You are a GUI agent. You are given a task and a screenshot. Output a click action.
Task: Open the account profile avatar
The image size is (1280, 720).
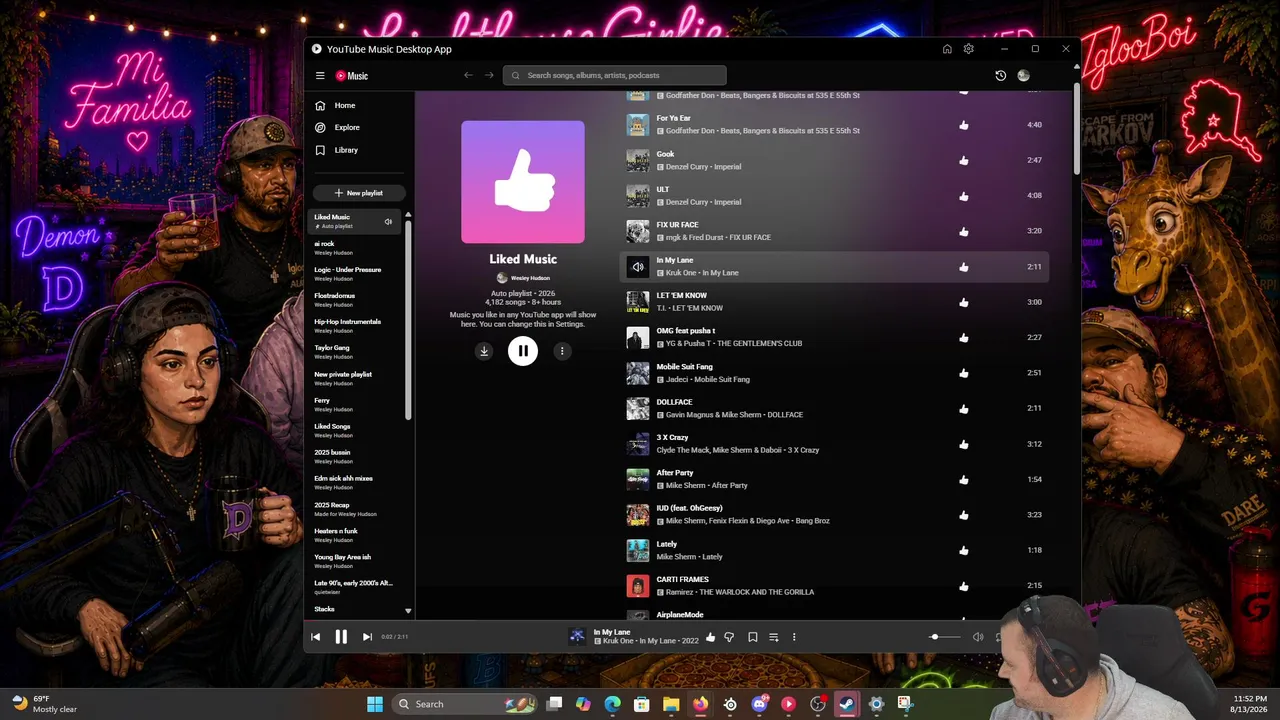(x=1023, y=75)
